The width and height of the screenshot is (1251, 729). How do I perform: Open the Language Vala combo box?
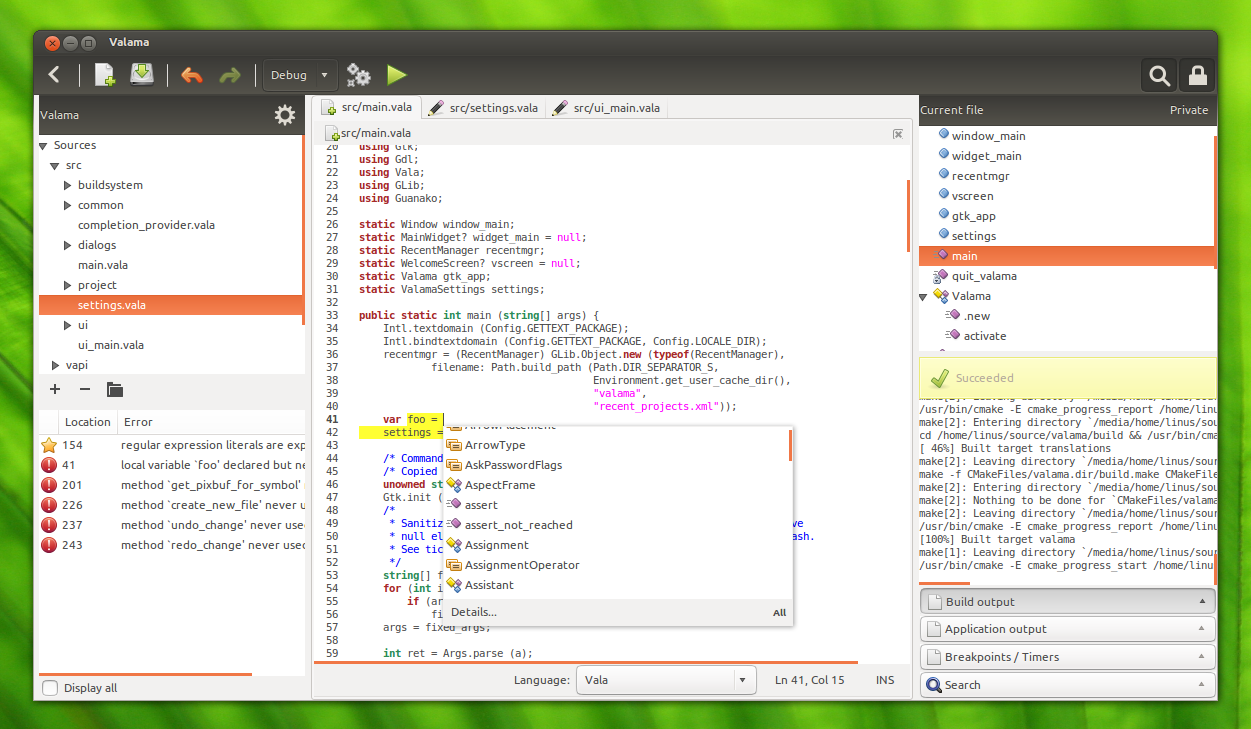(x=665, y=680)
